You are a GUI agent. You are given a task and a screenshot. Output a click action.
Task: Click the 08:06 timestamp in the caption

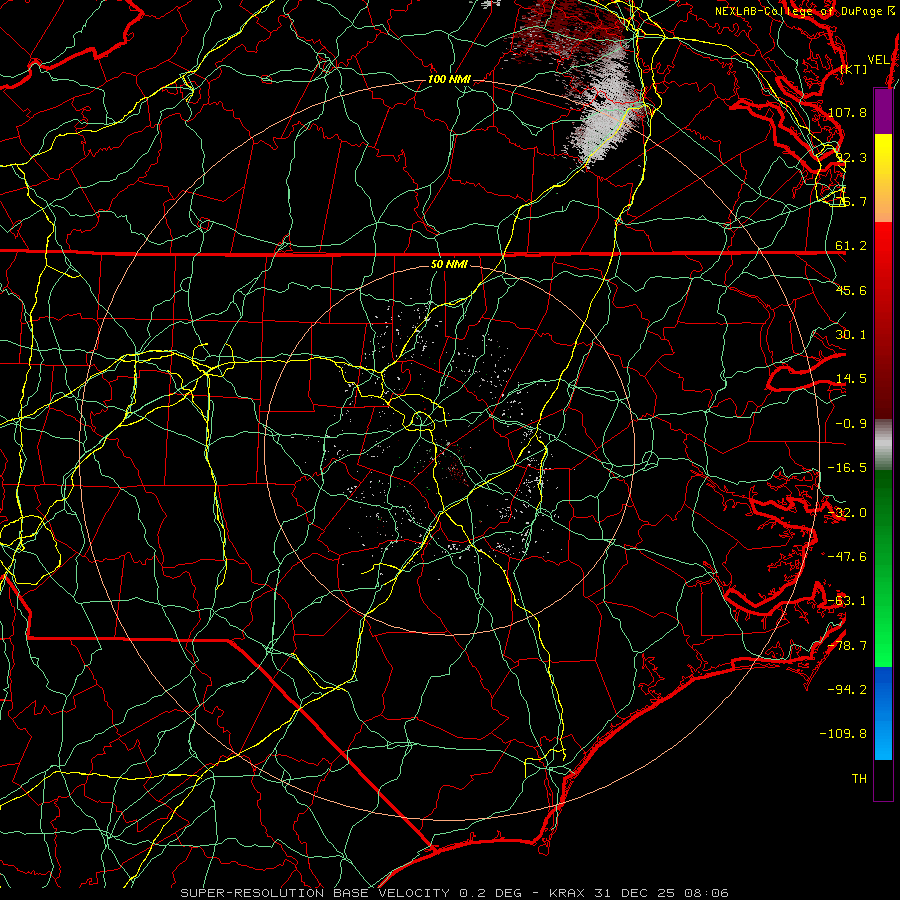click(x=708, y=893)
